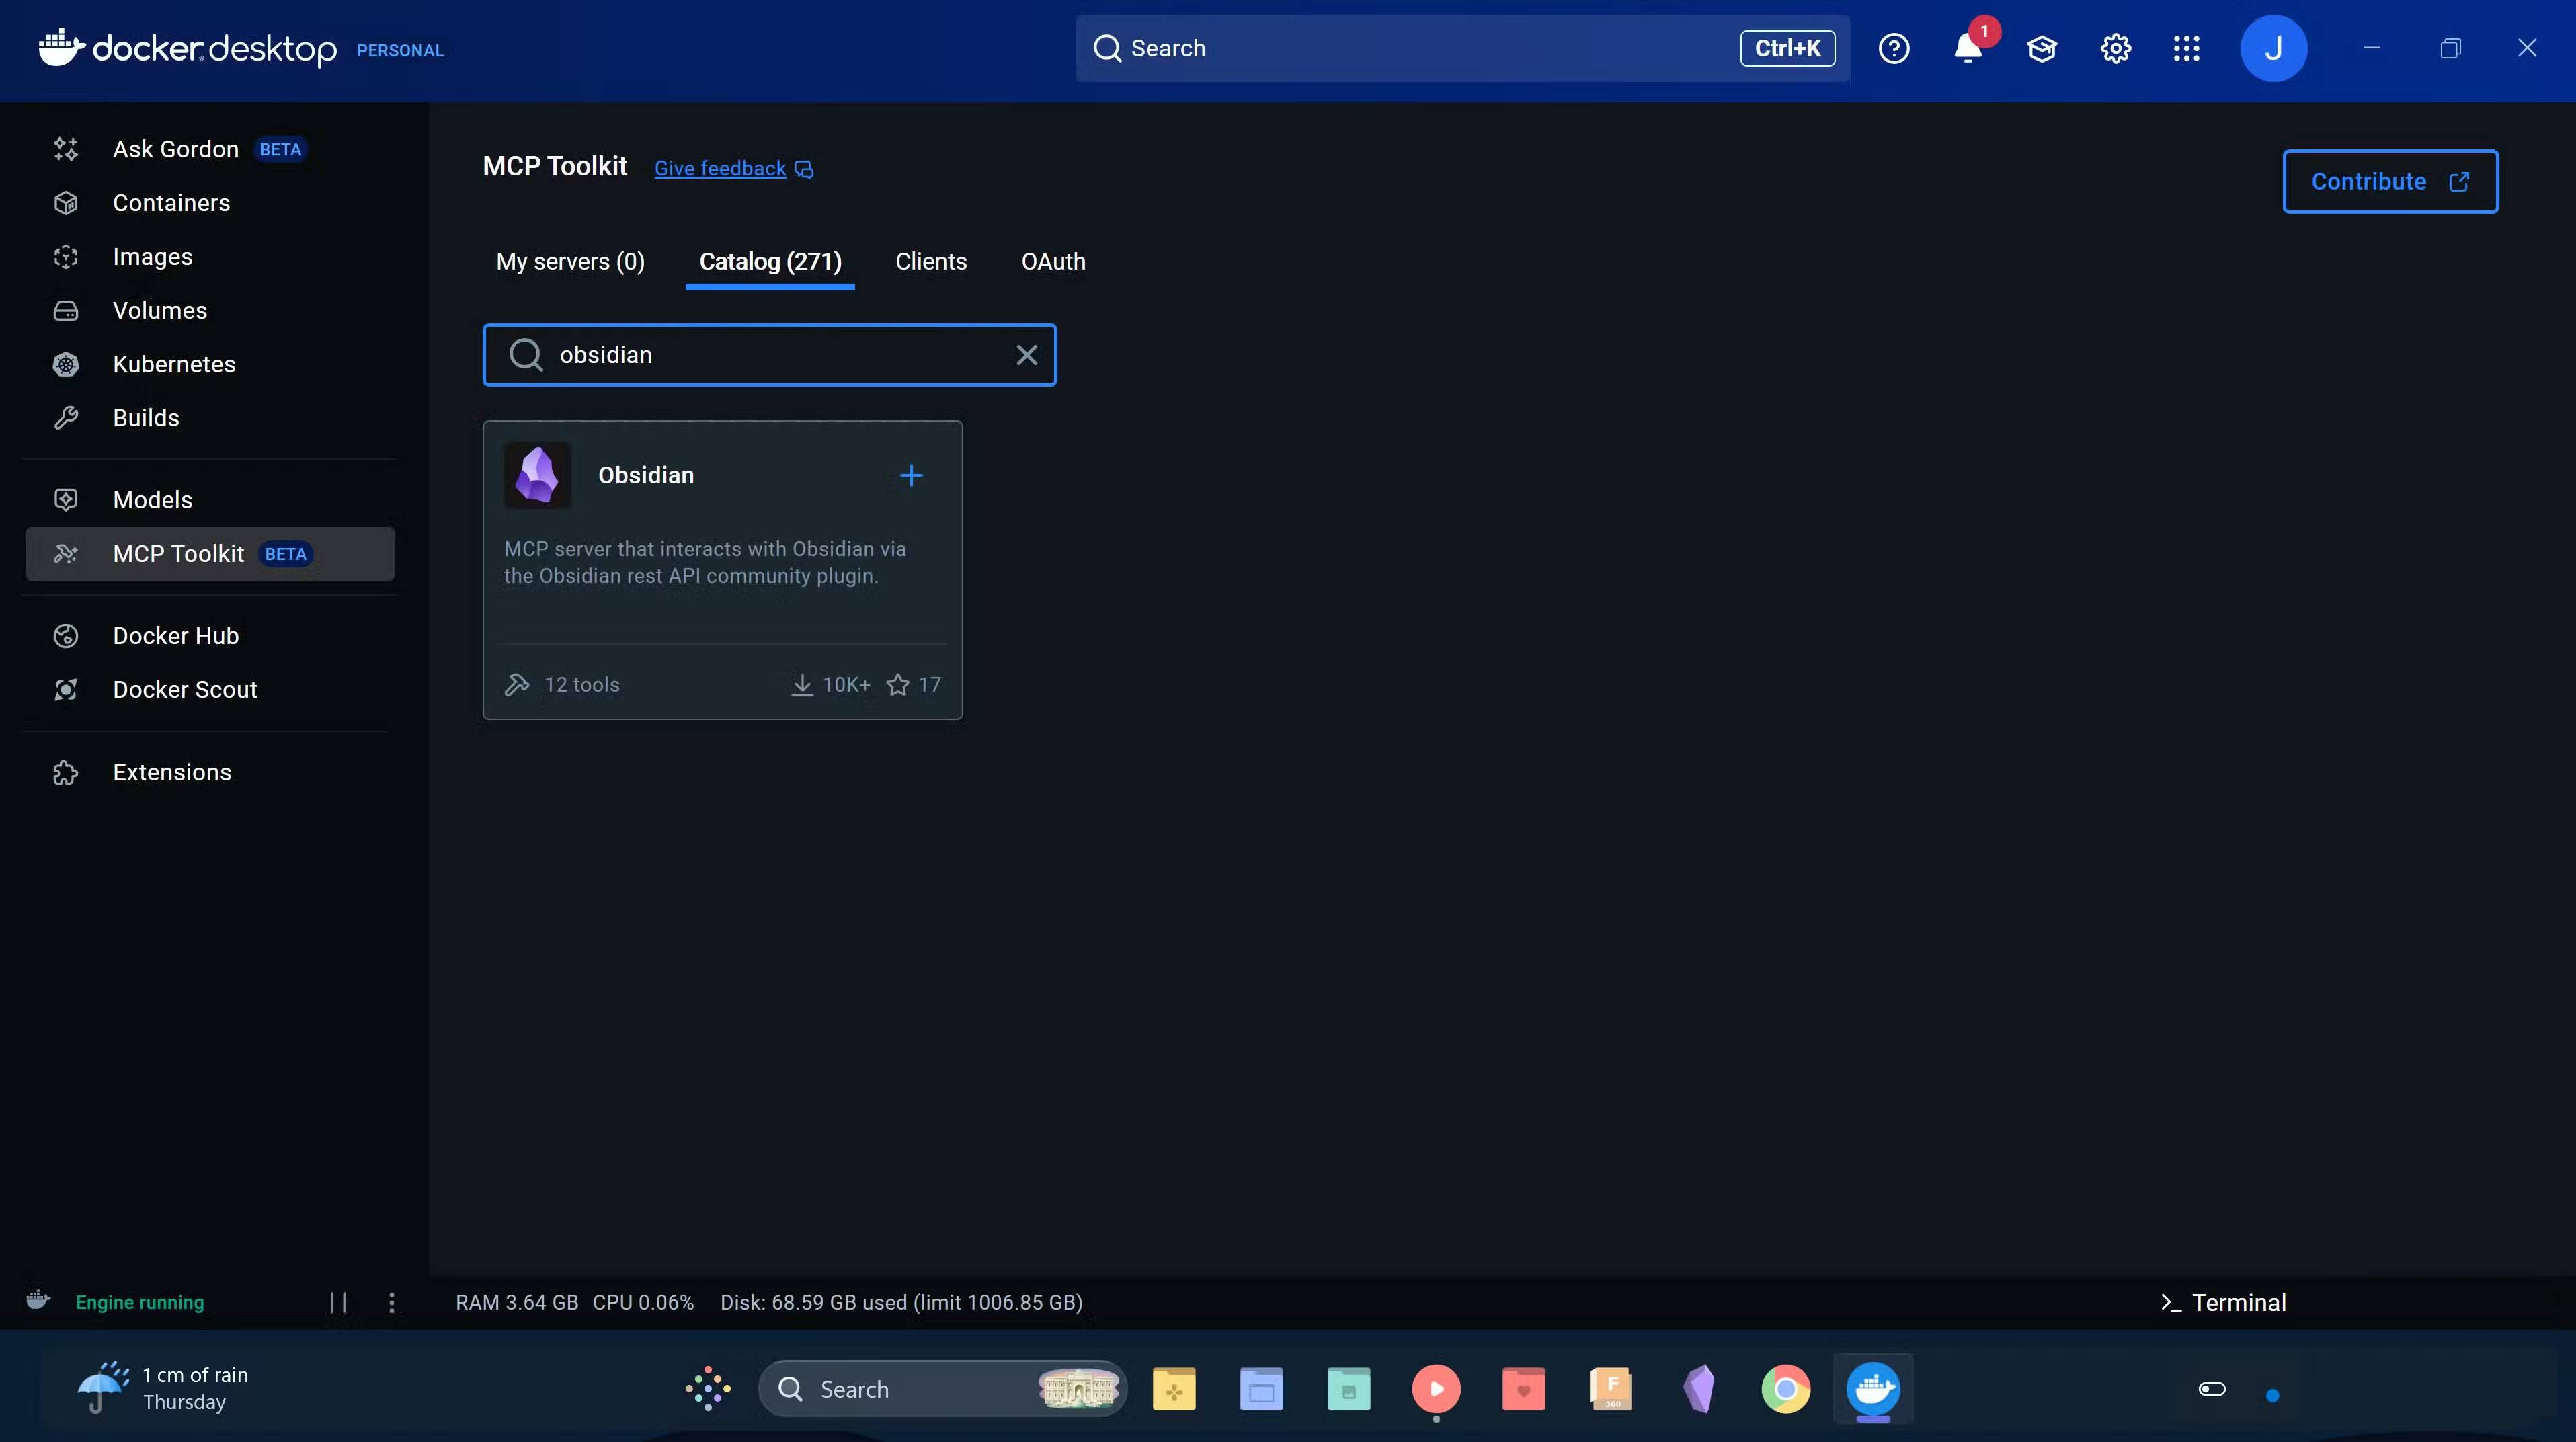Image resolution: width=2576 pixels, height=1442 pixels.
Task: Open the profile menu via avatar J
Action: point(2273,48)
